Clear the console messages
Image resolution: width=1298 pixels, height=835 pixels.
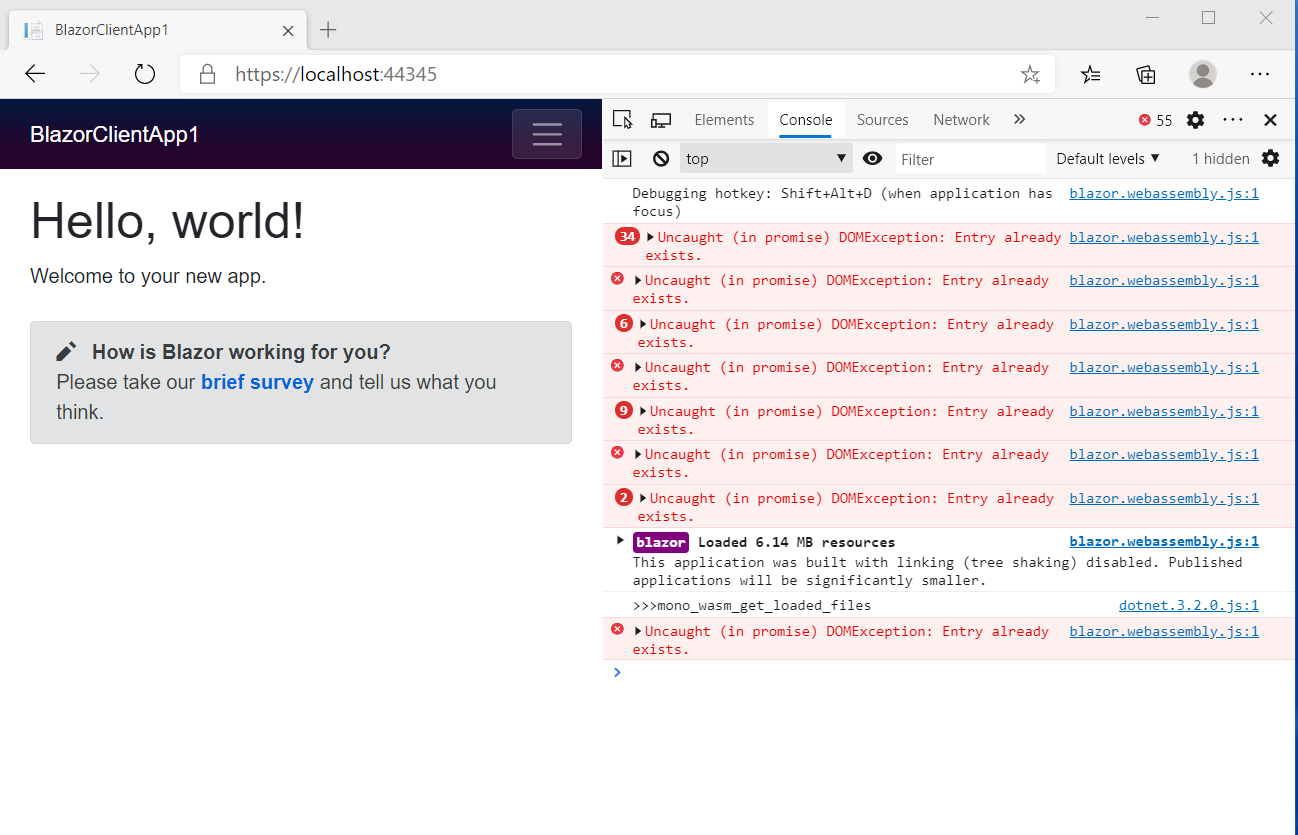click(x=659, y=158)
